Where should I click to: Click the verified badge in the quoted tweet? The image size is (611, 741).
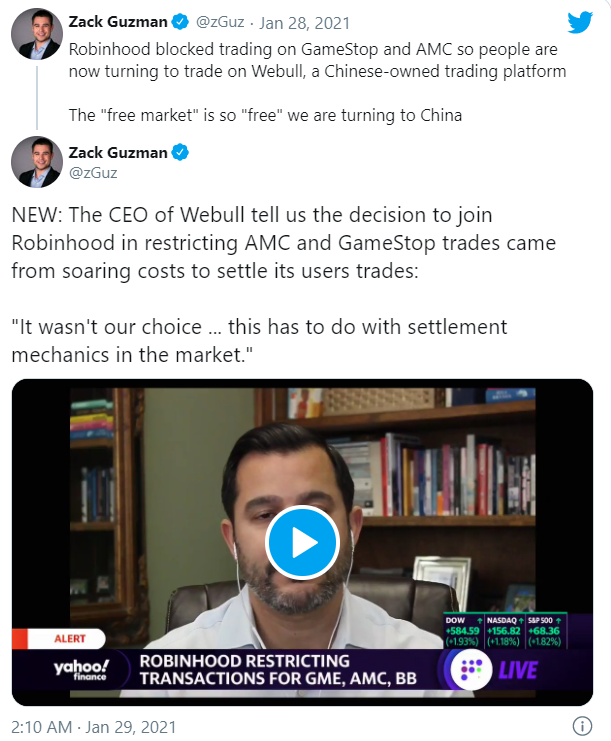180,22
